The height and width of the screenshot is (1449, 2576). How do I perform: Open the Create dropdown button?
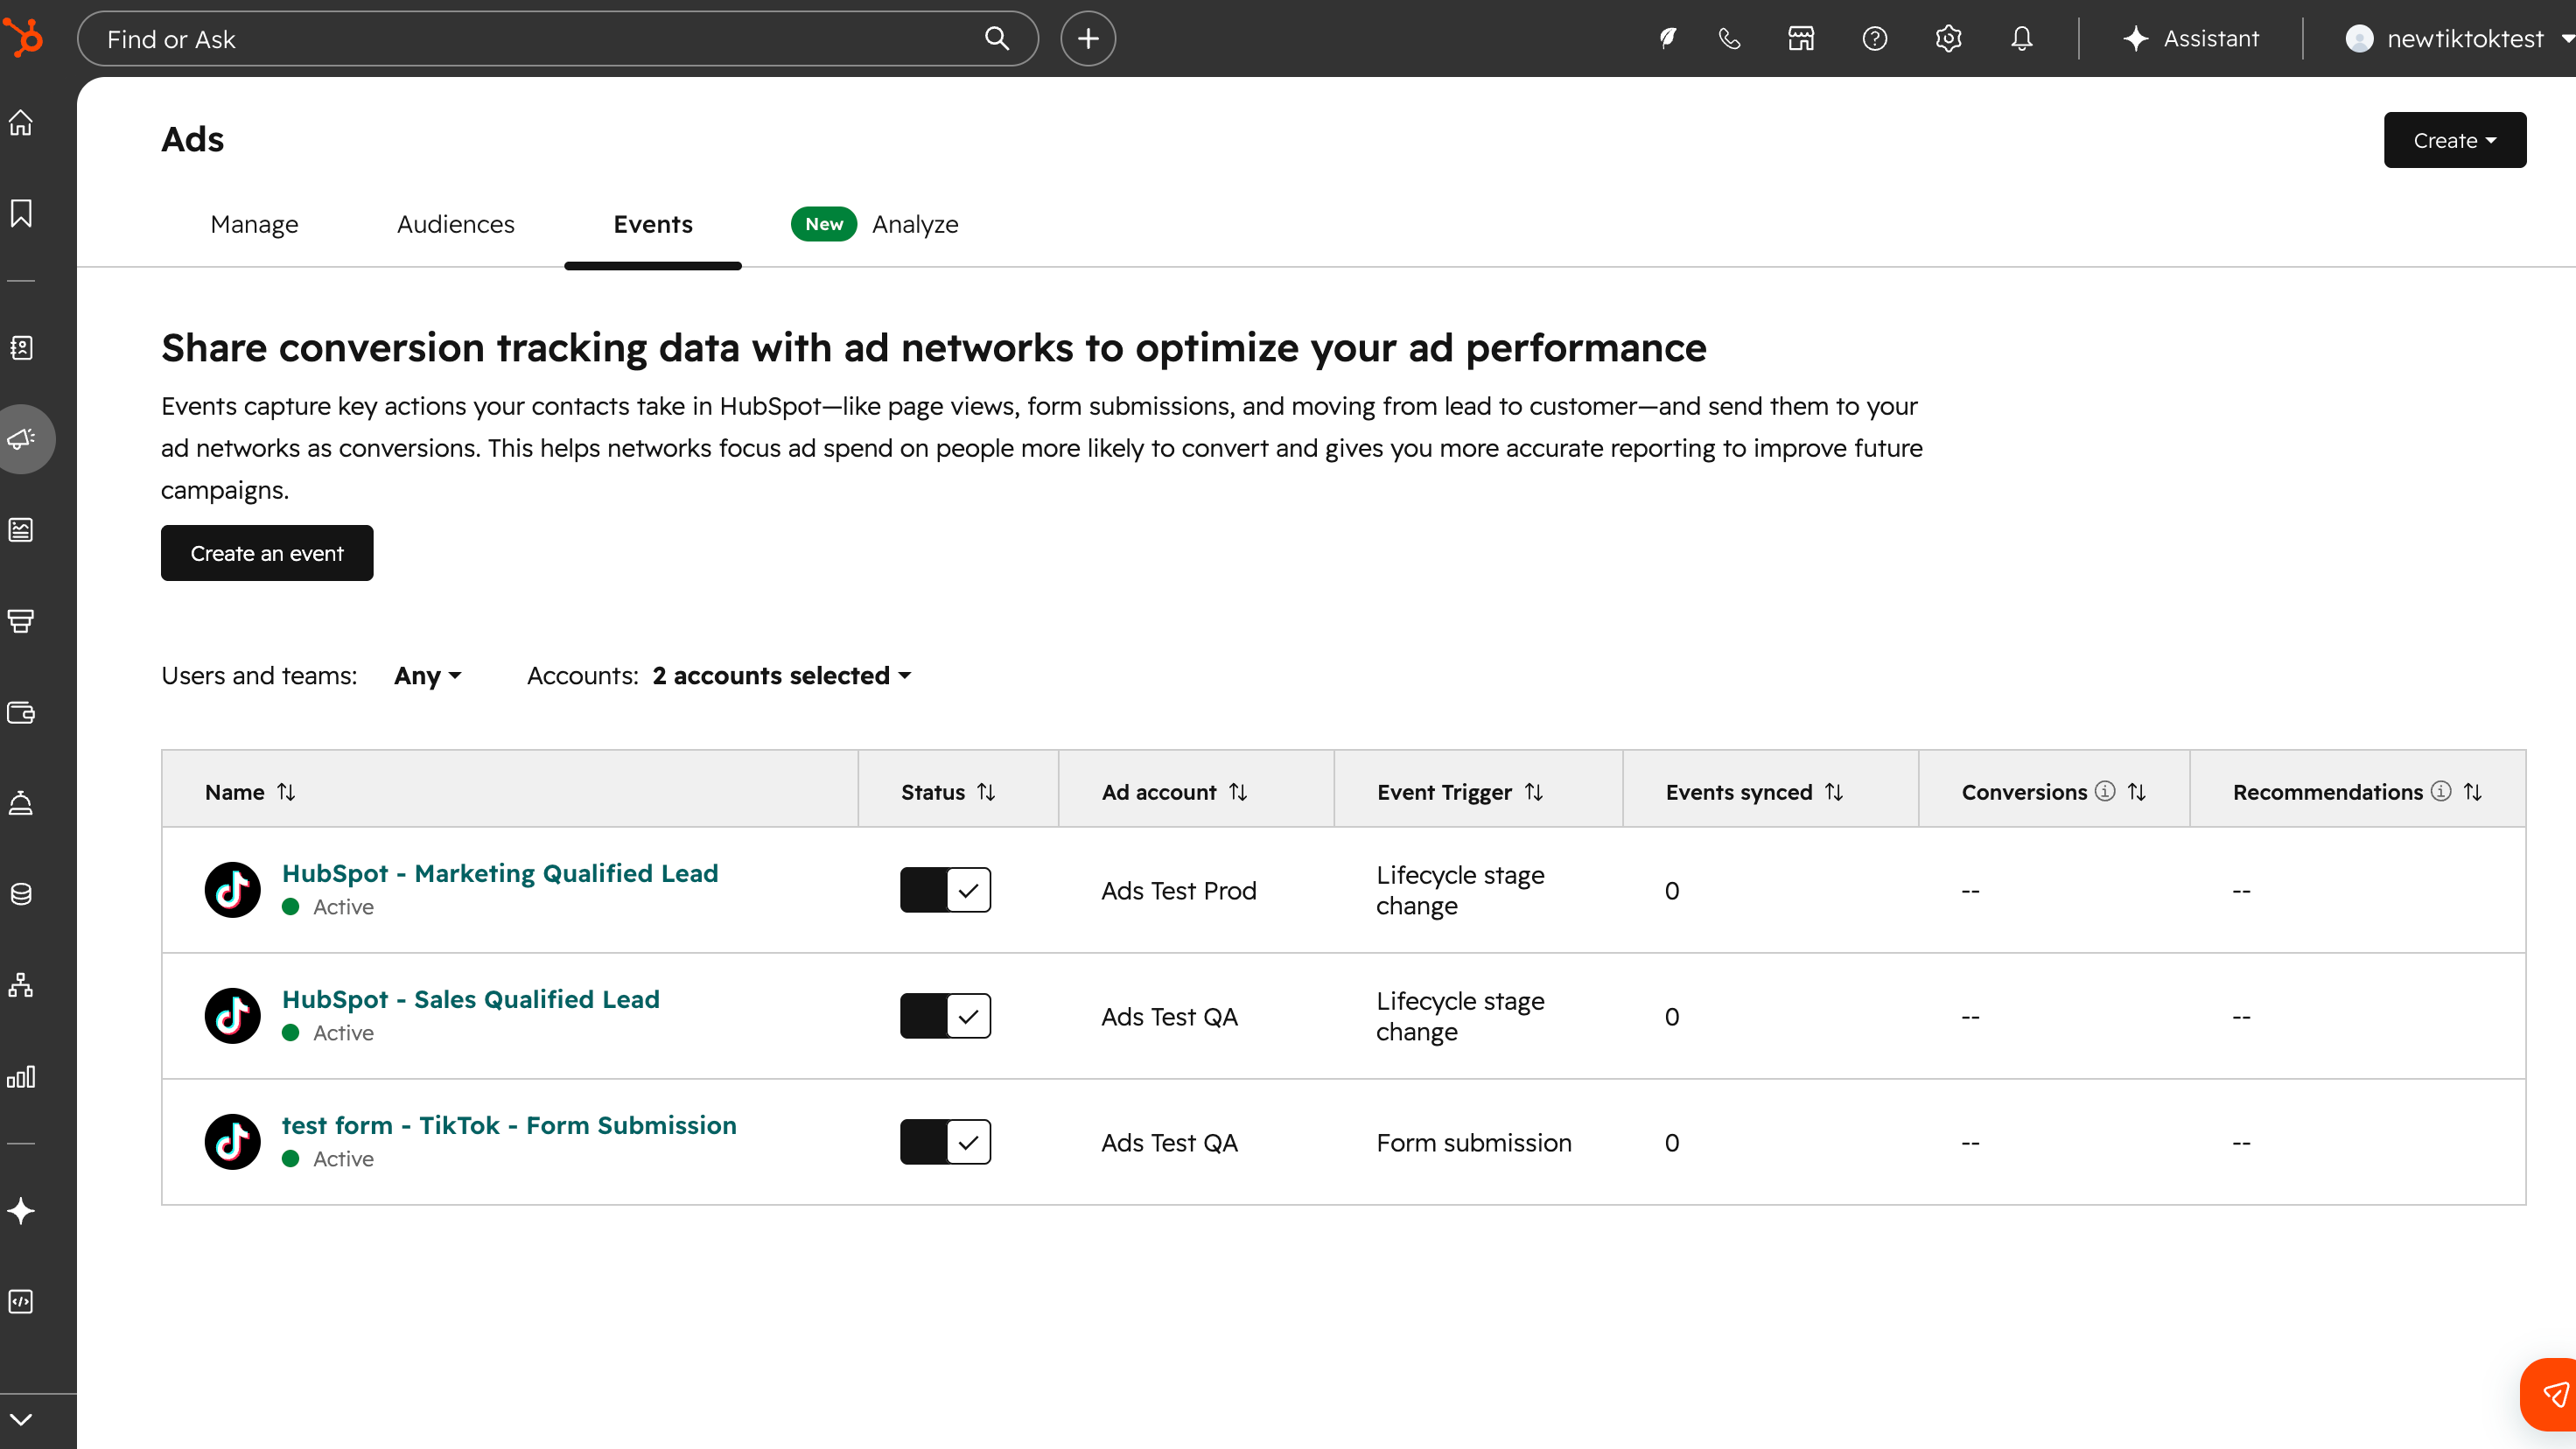(x=2454, y=140)
